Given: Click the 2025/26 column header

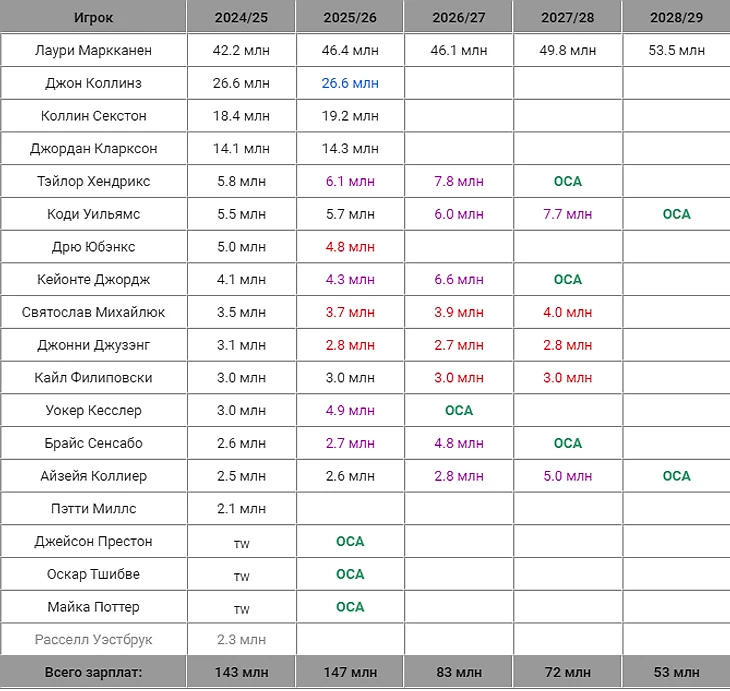Looking at the screenshot, I should click(x=350, y=18).
